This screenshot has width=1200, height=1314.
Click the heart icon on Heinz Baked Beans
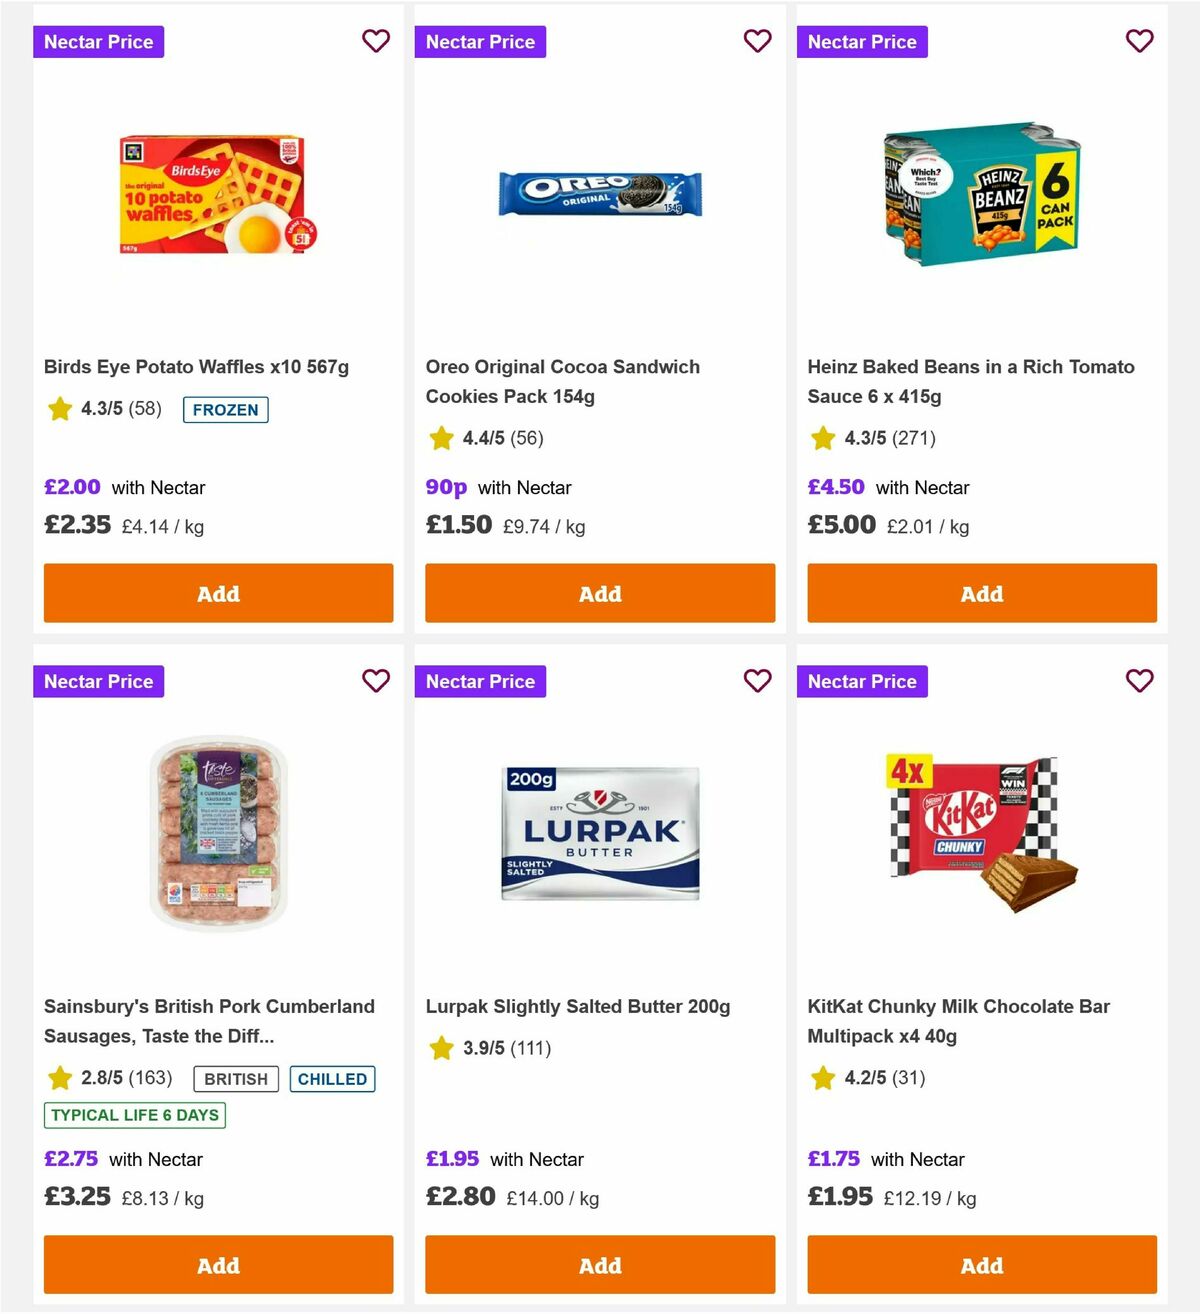[1140, 41]
